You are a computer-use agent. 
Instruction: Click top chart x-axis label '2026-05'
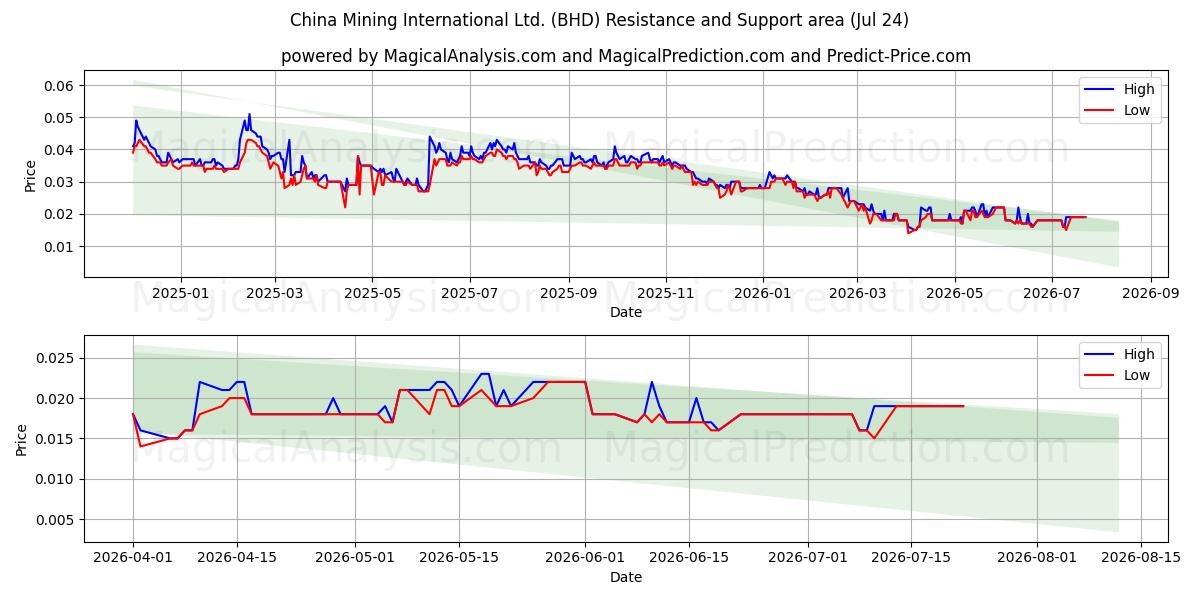pos(954,294)
